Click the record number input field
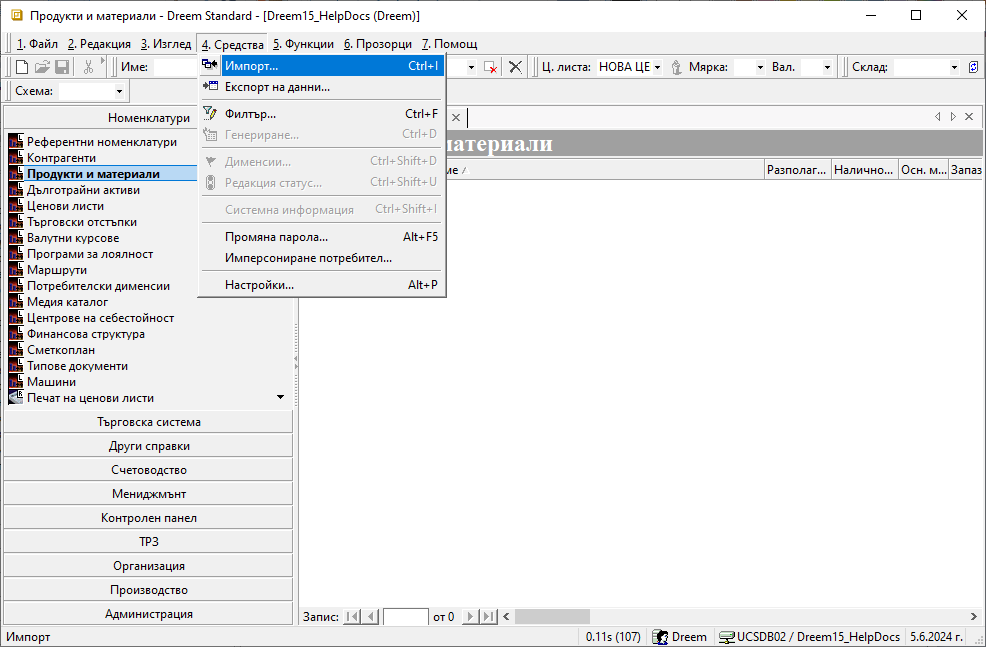The height and width of the screenshot is (647, 986). click(405, 617)
